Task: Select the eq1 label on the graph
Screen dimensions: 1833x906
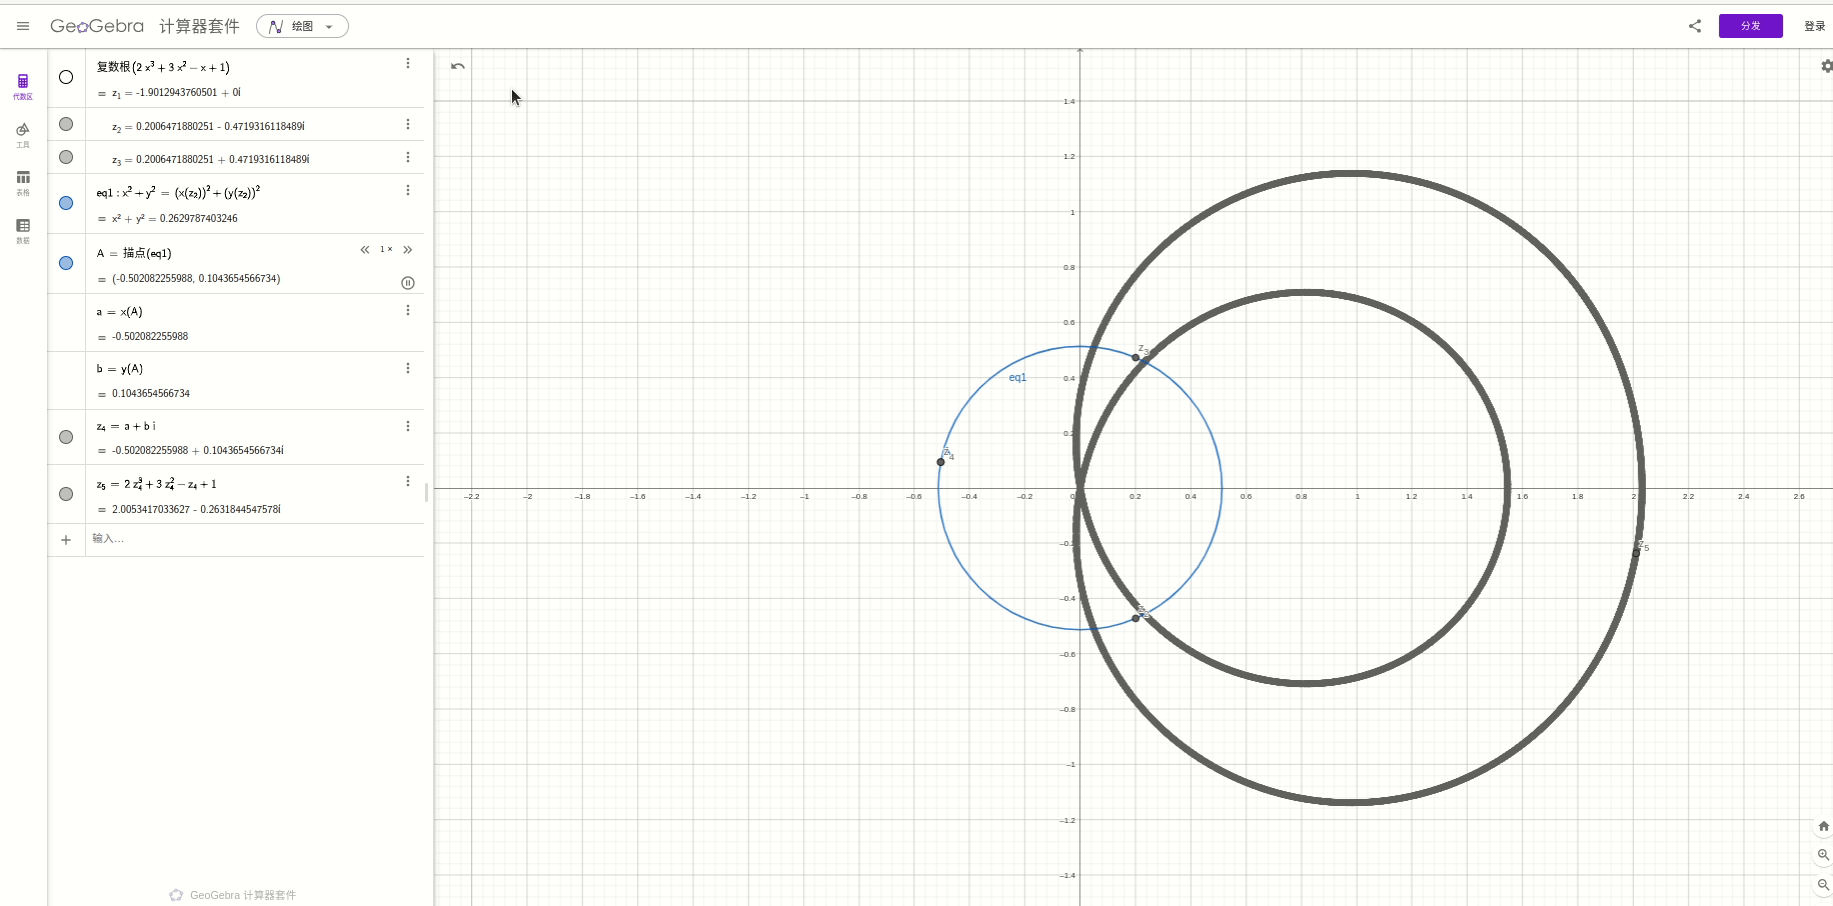Action: point(1017,377)
